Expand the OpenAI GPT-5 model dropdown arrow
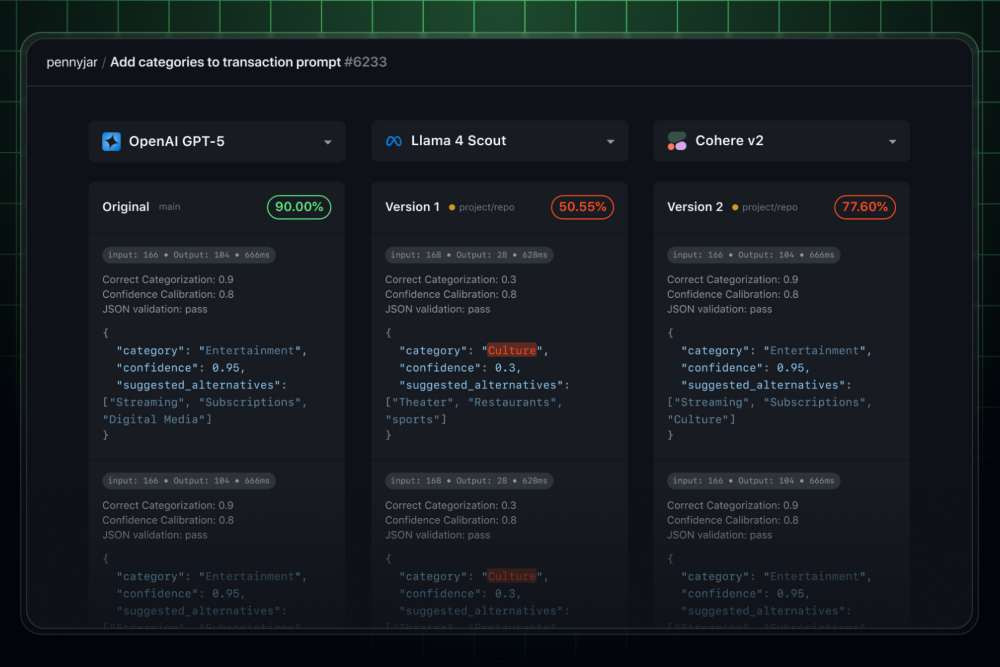The image size is (1000, 667). coord(327,142)
